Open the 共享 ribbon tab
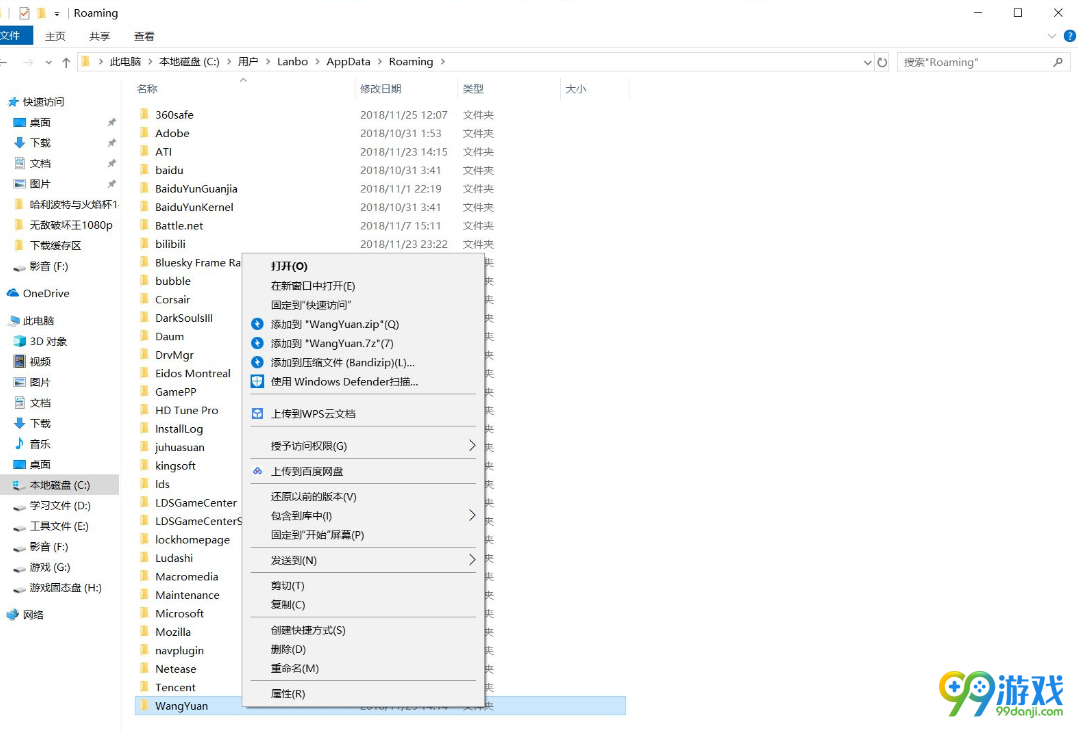Image resolution: width=1078 pixels, height=733 pixels. [x=100, y=36]
